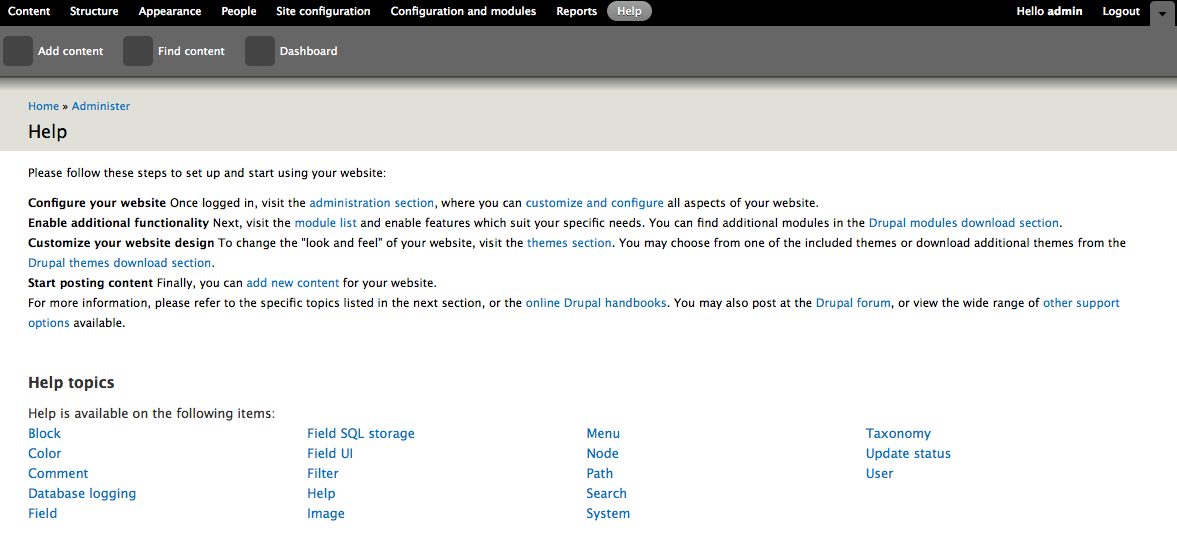Screen dimensions: 1177x555
Task: Click the Dashboard shortcut icon
Action: click(260, 51)
